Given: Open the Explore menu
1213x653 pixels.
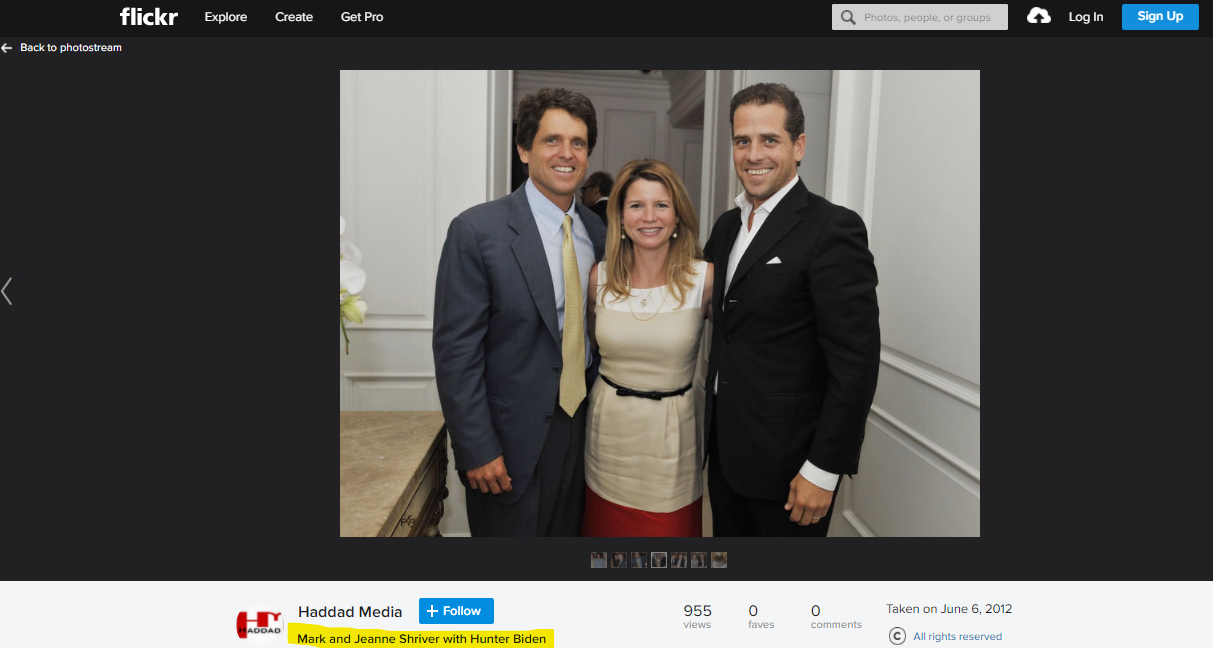Looking at the screenshot, I should click(x=226, y=17).
